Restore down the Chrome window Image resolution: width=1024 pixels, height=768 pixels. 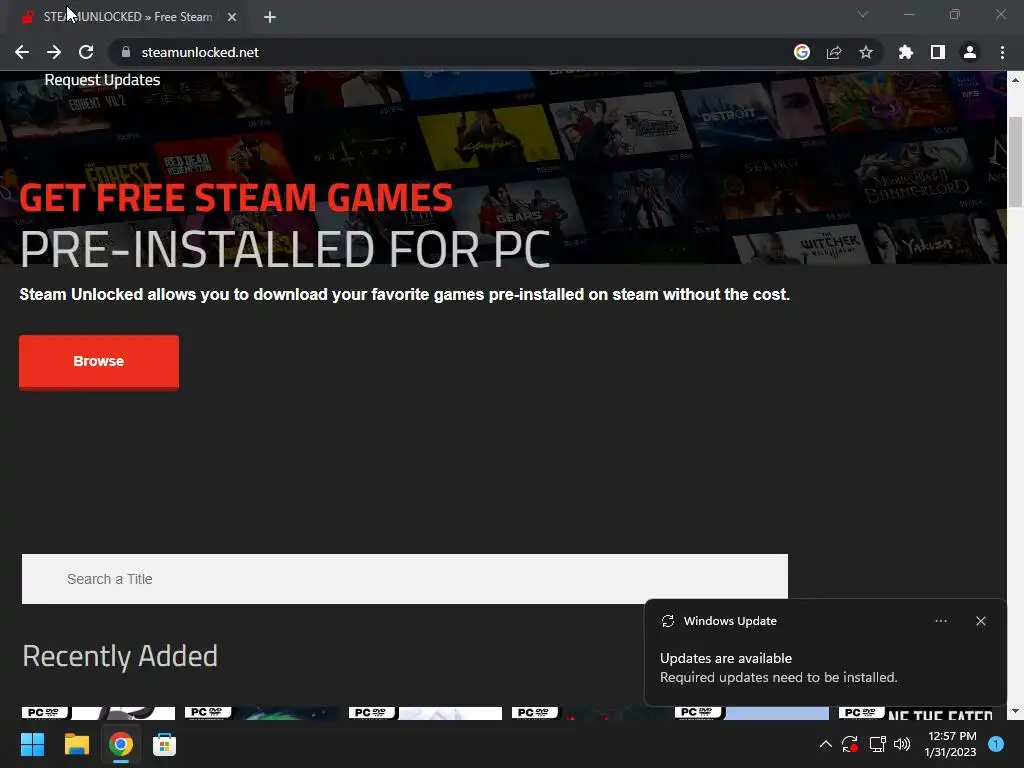tap(955, 14)
